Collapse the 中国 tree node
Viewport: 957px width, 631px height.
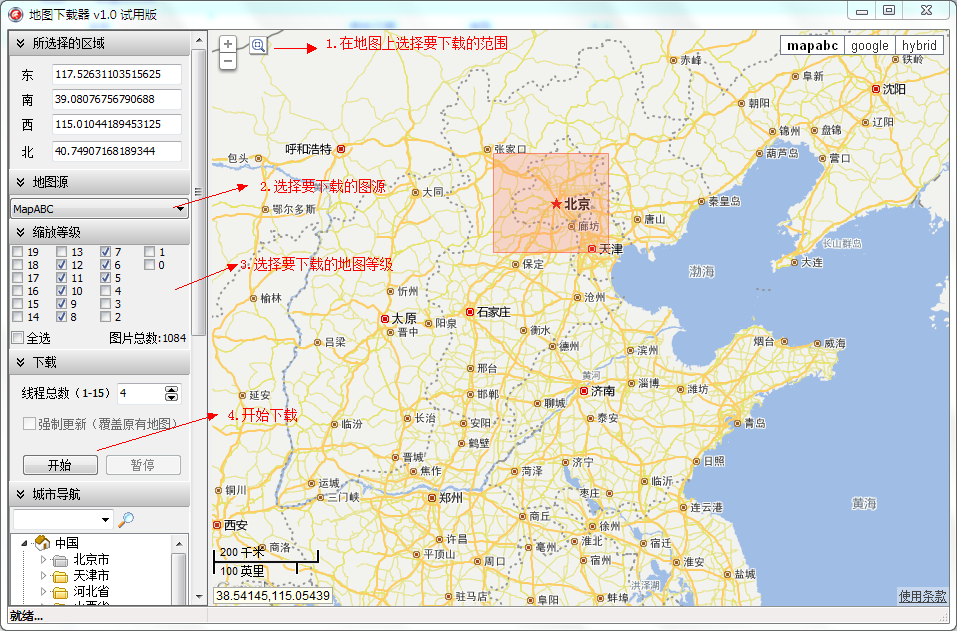24,543
